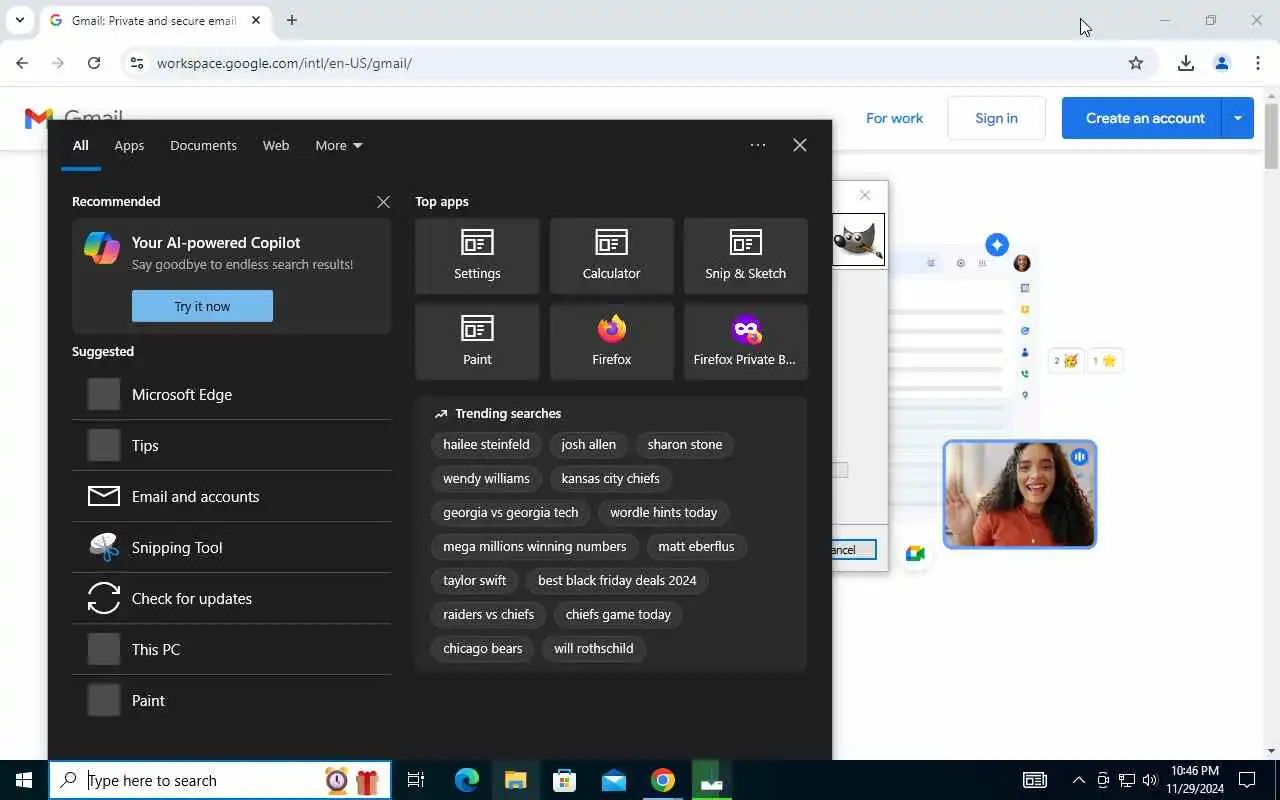This screenshot has width=1280, height=800.
Task: Open Mail app from taskbar
Action: coord(614,780)
